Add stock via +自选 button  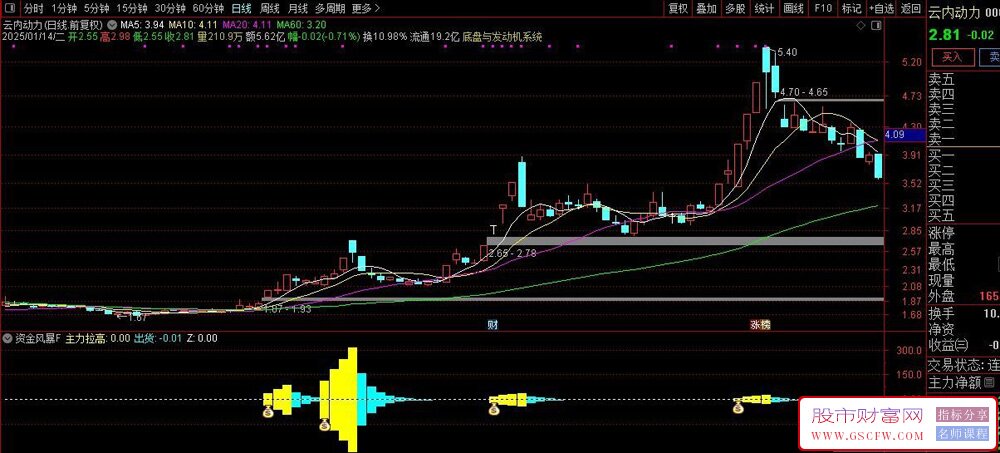881,8
